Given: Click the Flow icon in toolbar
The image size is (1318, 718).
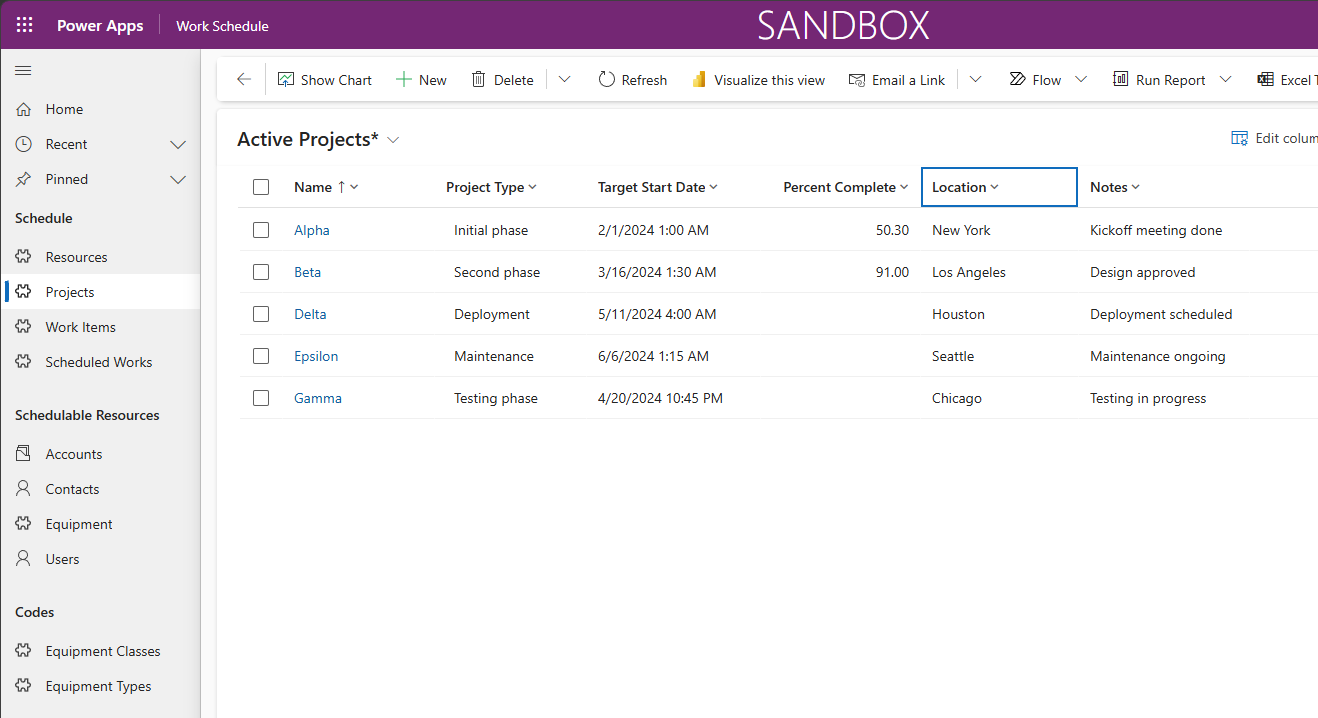Looking at the screenshot, I should (x=1018, y=80).
